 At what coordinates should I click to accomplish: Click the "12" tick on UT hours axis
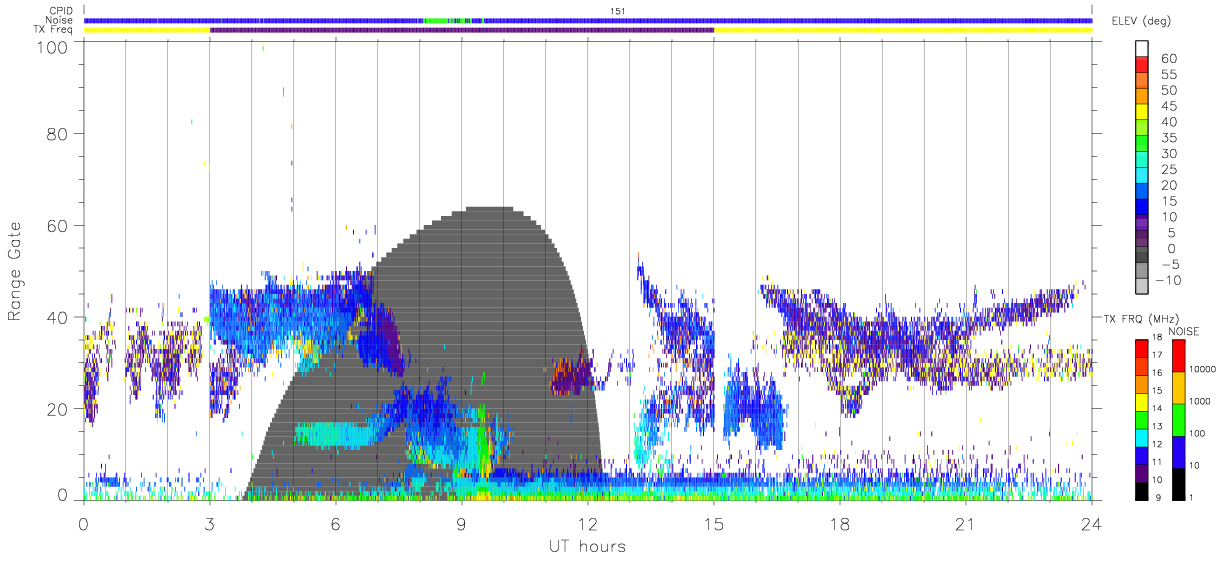587,523
